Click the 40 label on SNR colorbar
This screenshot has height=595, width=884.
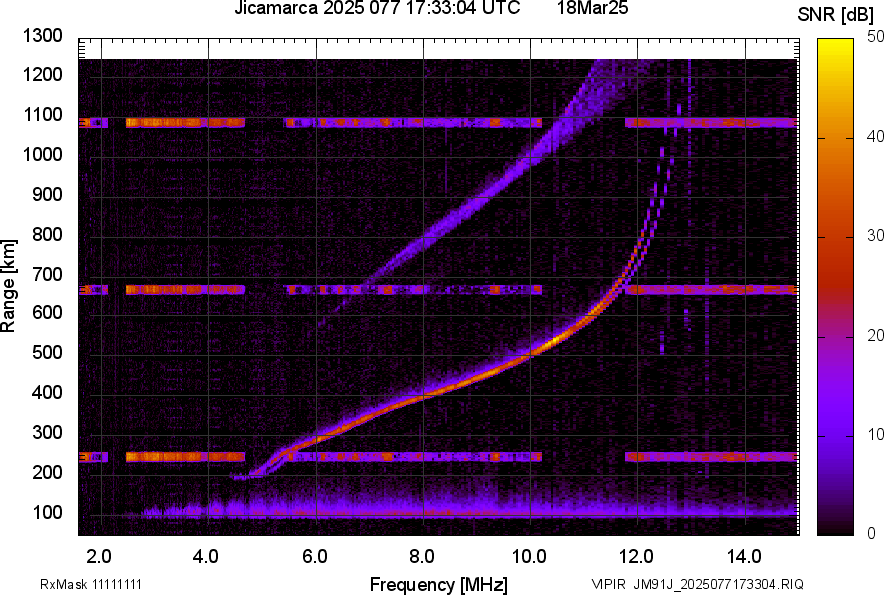coord(875,136)
